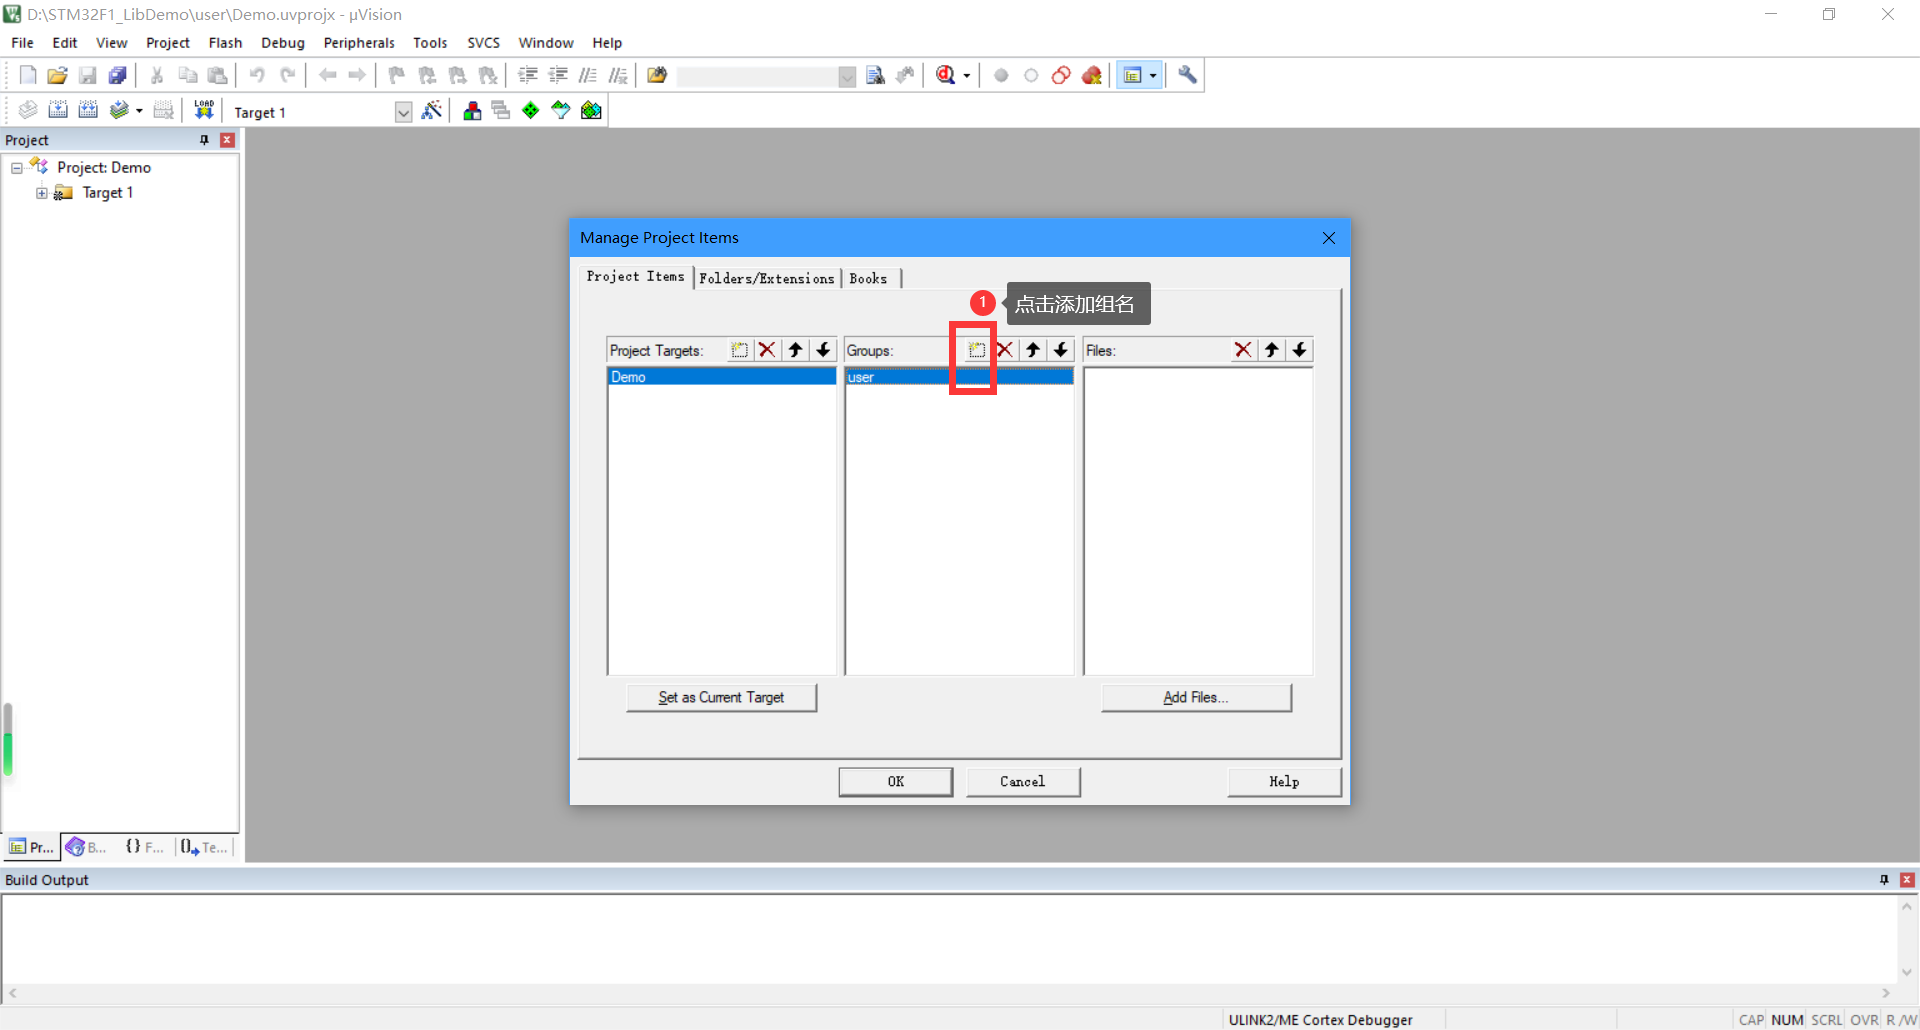This screenshot has height=1030, width=1920.
Task: Move file down in Files
Action: click(x=1299, y=350)
